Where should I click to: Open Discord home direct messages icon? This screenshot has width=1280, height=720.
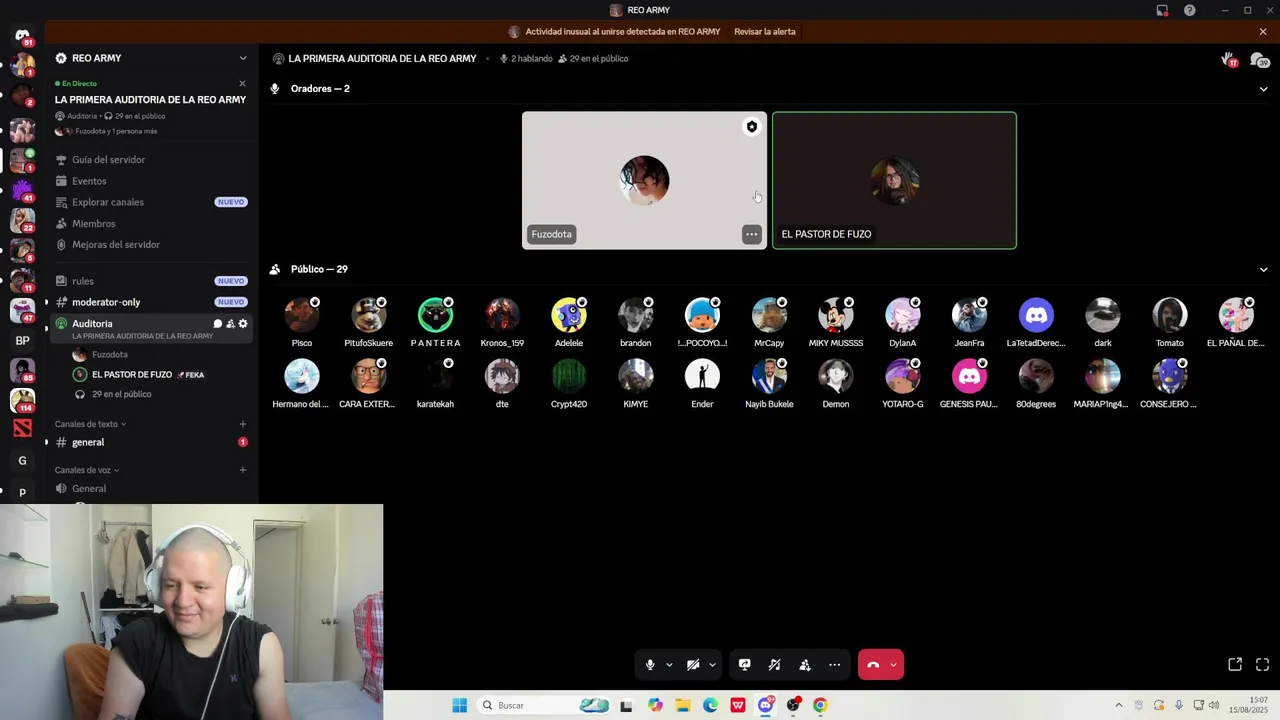tap(23, 36)
